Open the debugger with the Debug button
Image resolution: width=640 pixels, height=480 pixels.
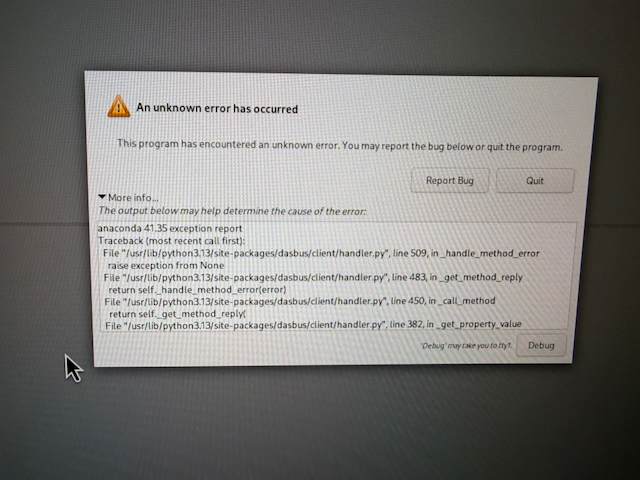point(541,345)
